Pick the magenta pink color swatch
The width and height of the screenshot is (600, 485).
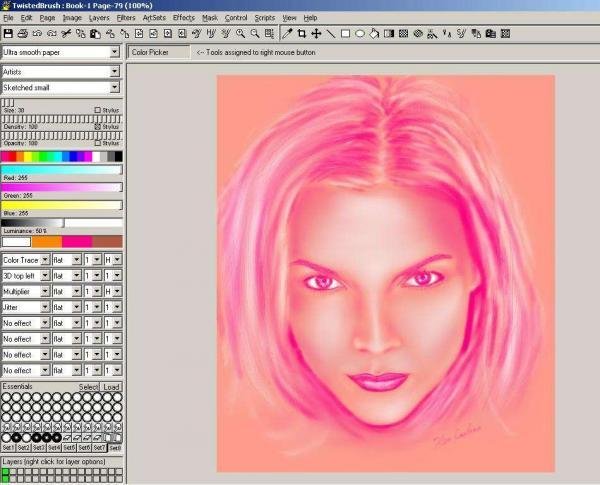click(x=77, y=242)
